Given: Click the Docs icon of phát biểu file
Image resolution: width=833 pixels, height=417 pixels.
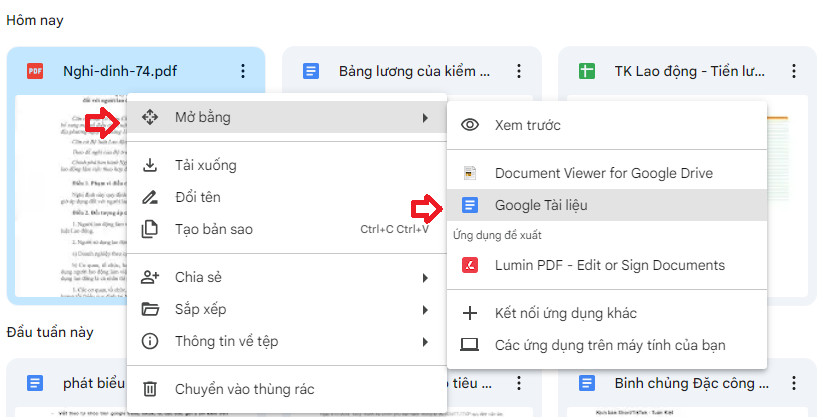Looking at the screenshot, I should (x=35, y=383).
